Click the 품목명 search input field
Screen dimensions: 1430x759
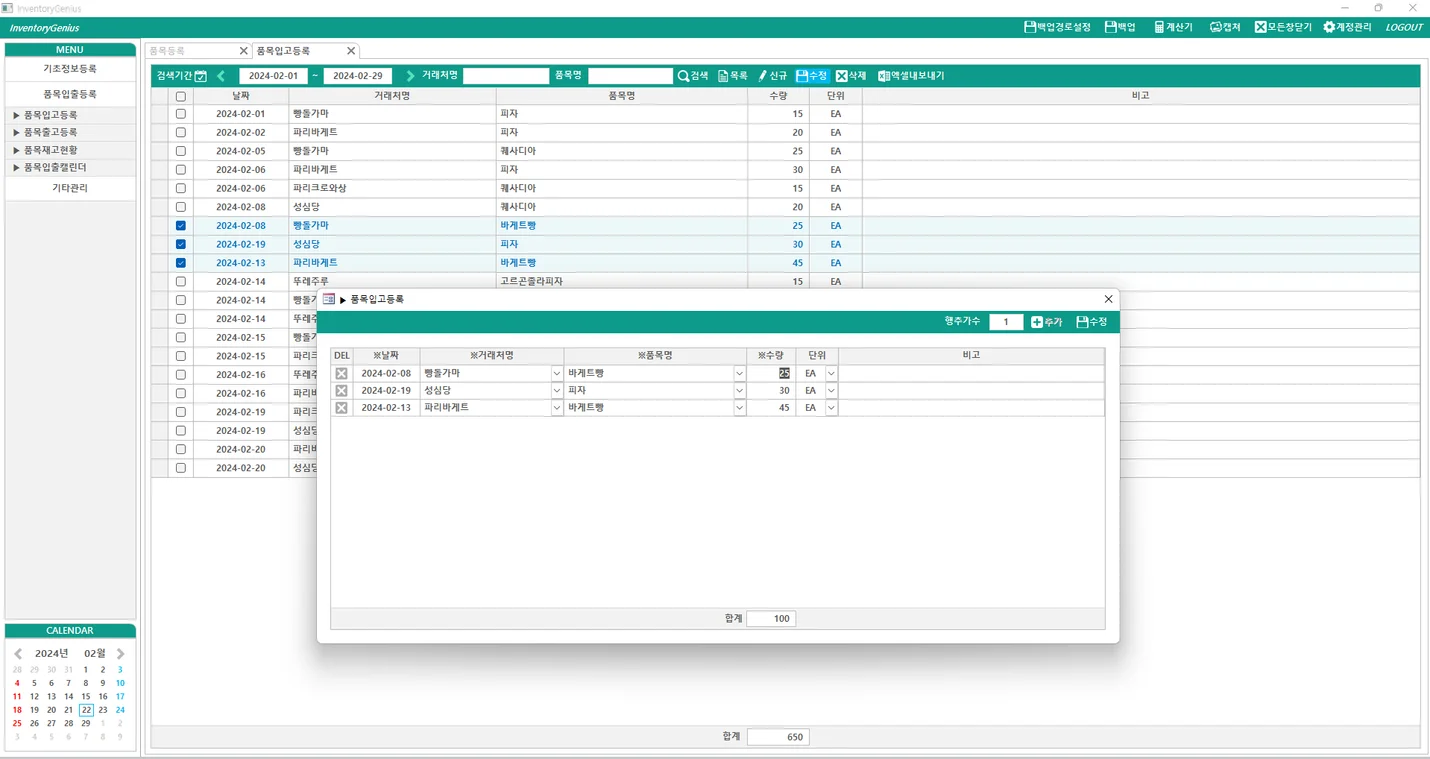click(x=630, y=76)
